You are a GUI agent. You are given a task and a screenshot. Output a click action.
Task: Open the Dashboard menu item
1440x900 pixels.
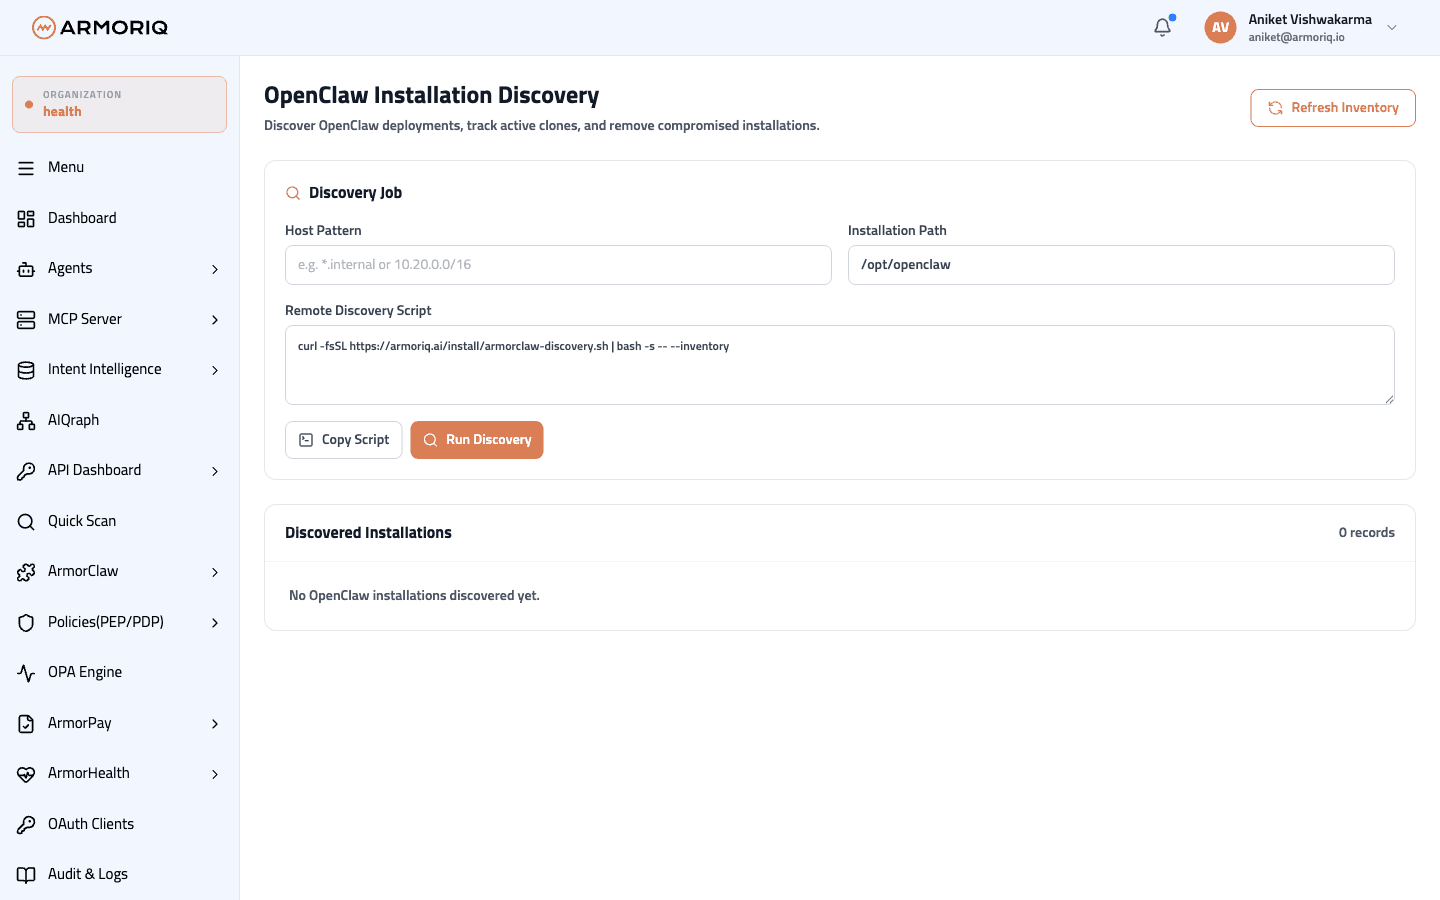(x=119, y=218)
